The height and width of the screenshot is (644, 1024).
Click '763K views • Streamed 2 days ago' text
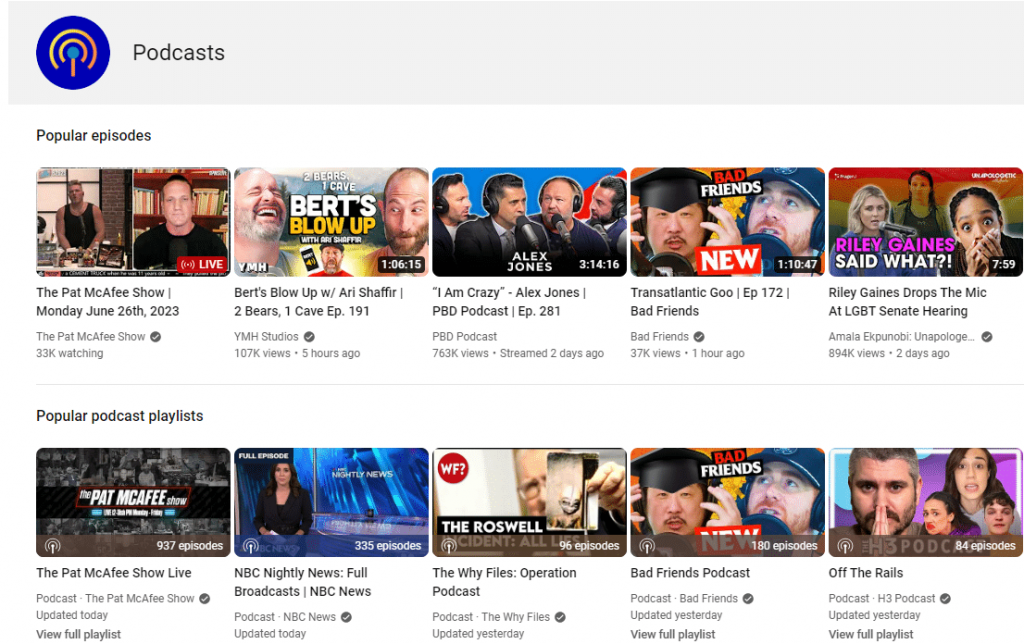click(x=518, y=353)
